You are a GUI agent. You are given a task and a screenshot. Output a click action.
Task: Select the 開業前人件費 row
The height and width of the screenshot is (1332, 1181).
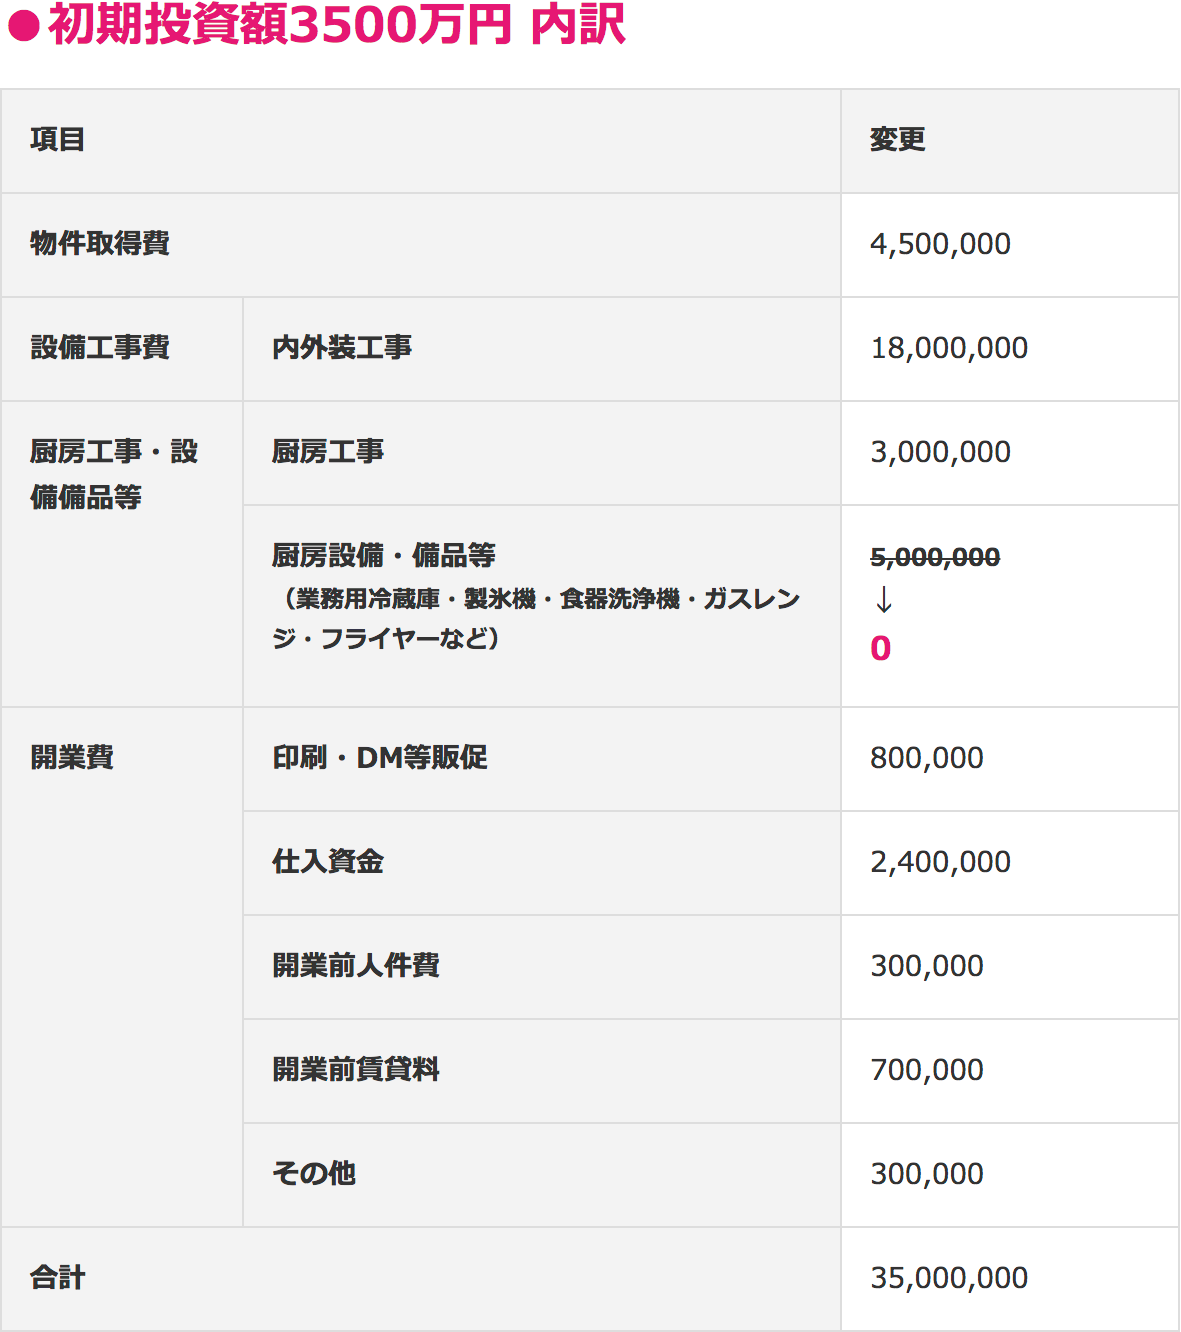[x=356, y=966]
